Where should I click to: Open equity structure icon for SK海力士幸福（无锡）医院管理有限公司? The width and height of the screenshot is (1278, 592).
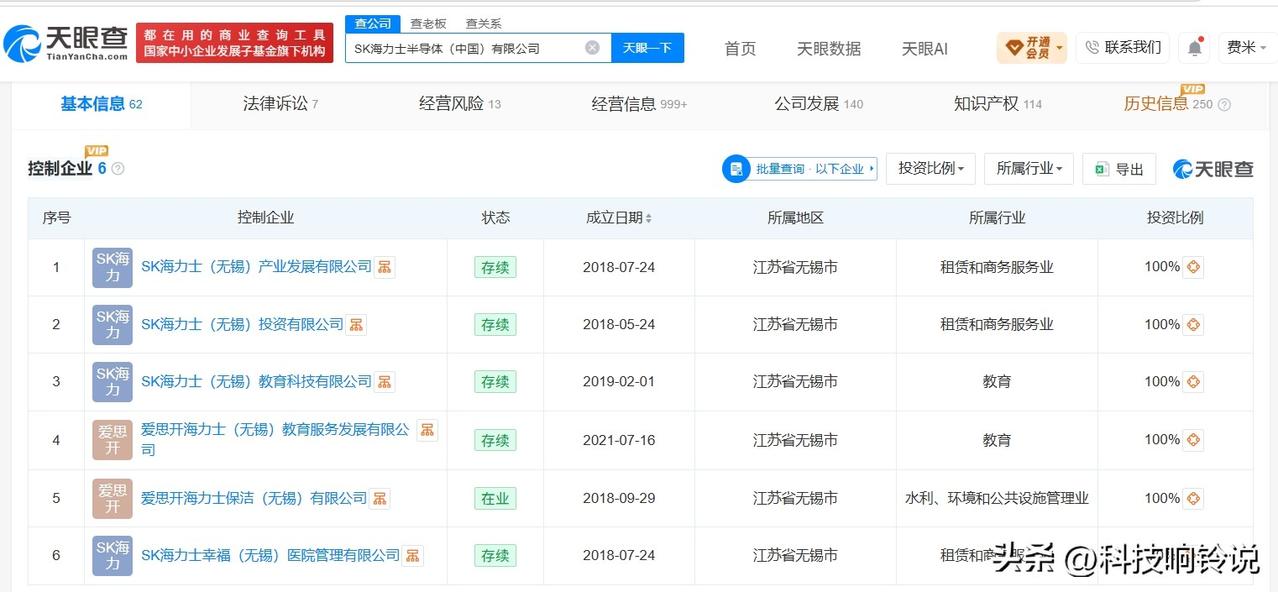coord(412,555)
